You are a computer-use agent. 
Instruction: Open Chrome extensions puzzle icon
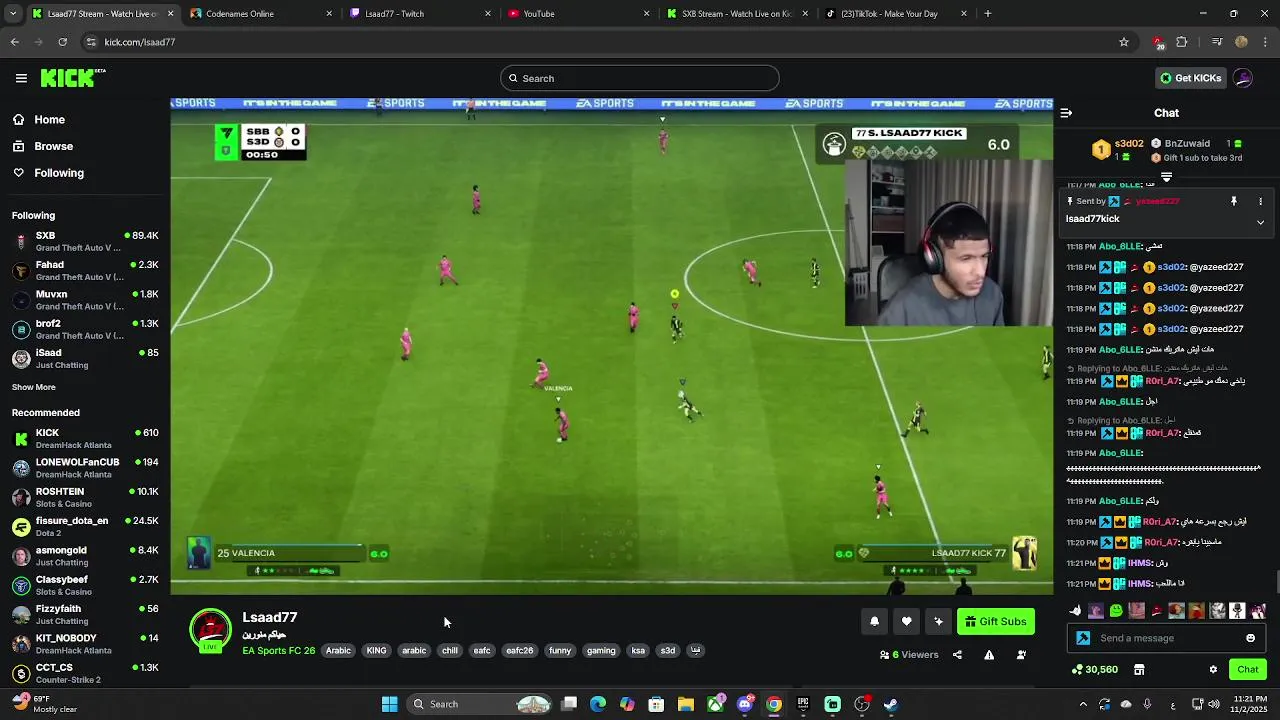[x=1182, y=42]
